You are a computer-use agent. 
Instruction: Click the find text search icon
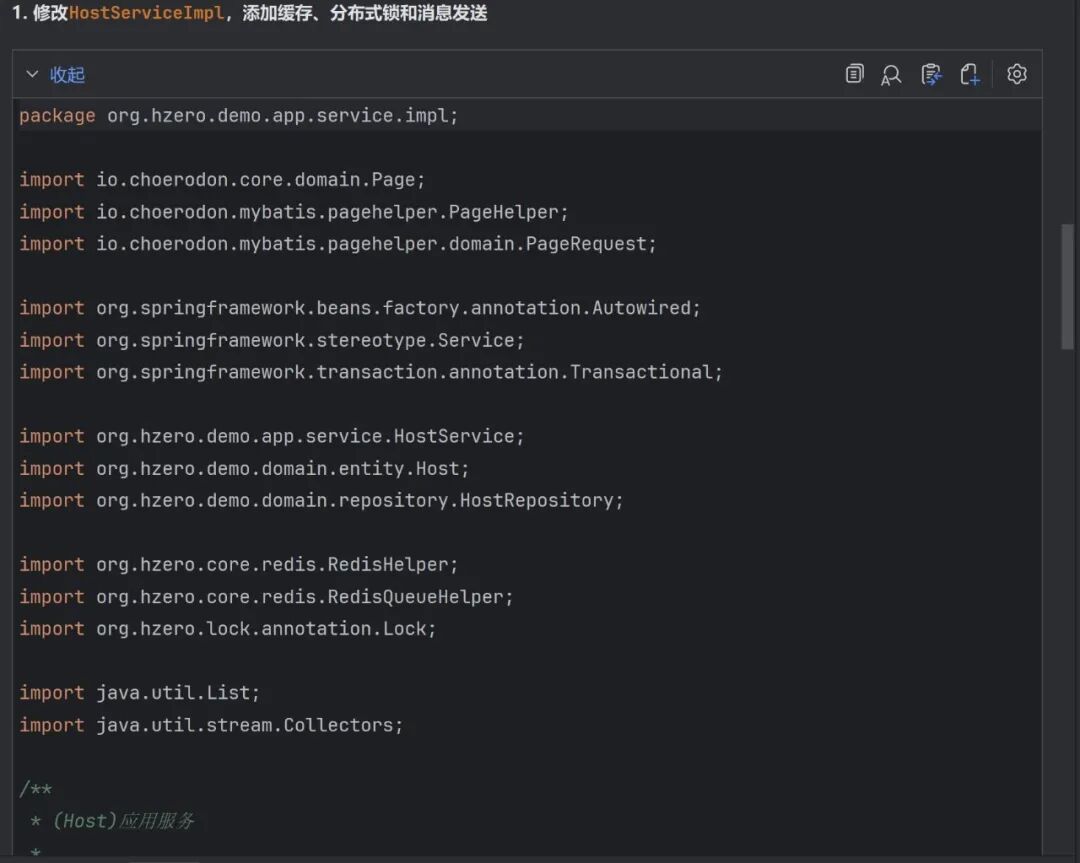click(x=891, y=74)
